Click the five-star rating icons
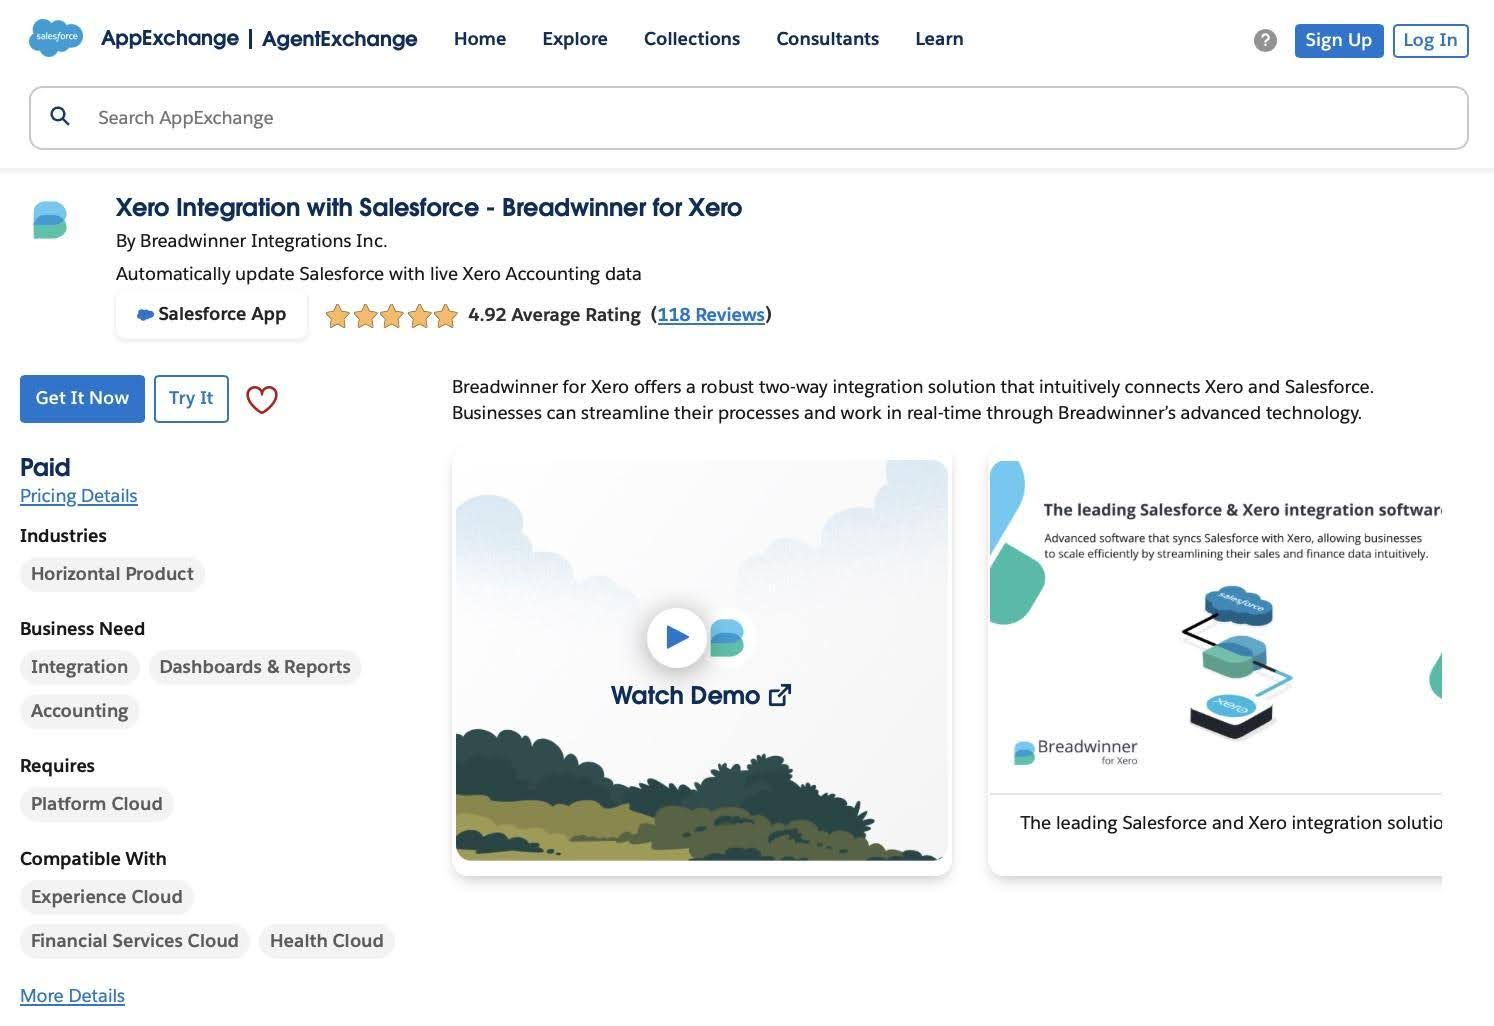 tap(391, 316)
